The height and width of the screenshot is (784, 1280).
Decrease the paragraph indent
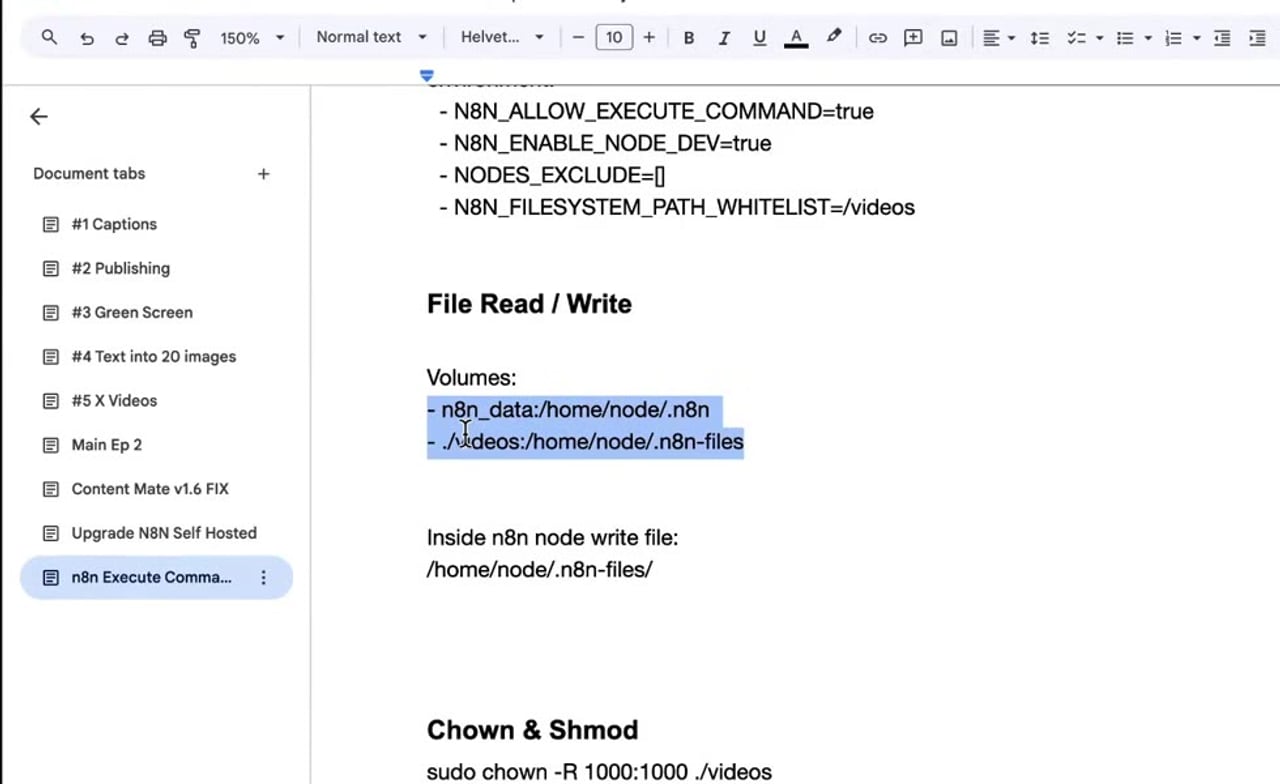click(x=1222, y=38)
